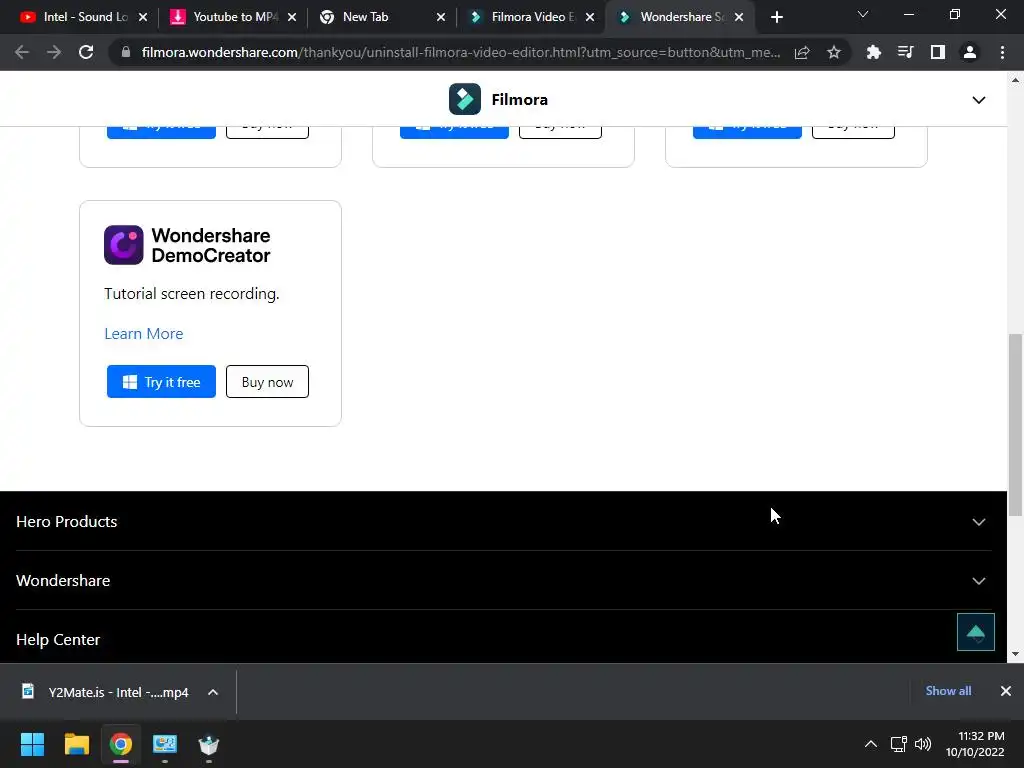Close the Filmora Video E tab
The image size is (1024, 768).
pos(590,17)
